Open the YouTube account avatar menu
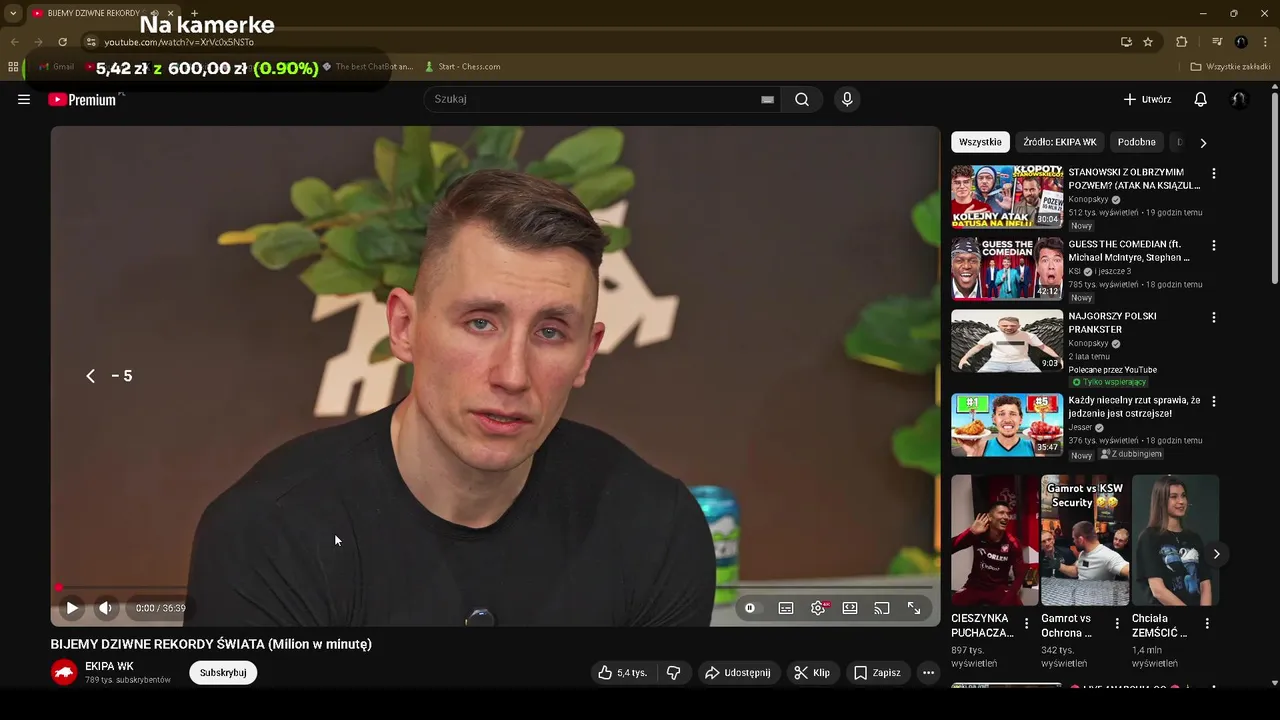1280x720 pixels. [x=1239, y=99]
